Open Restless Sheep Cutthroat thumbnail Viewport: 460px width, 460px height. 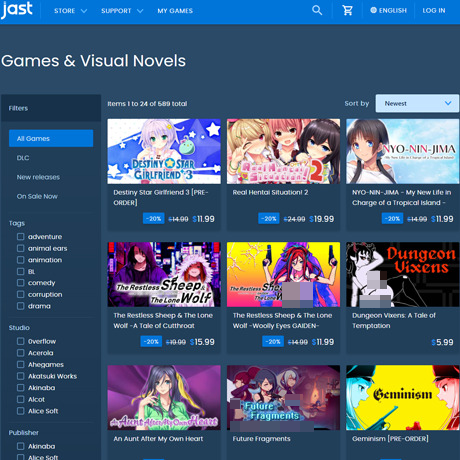coord(164,274)
